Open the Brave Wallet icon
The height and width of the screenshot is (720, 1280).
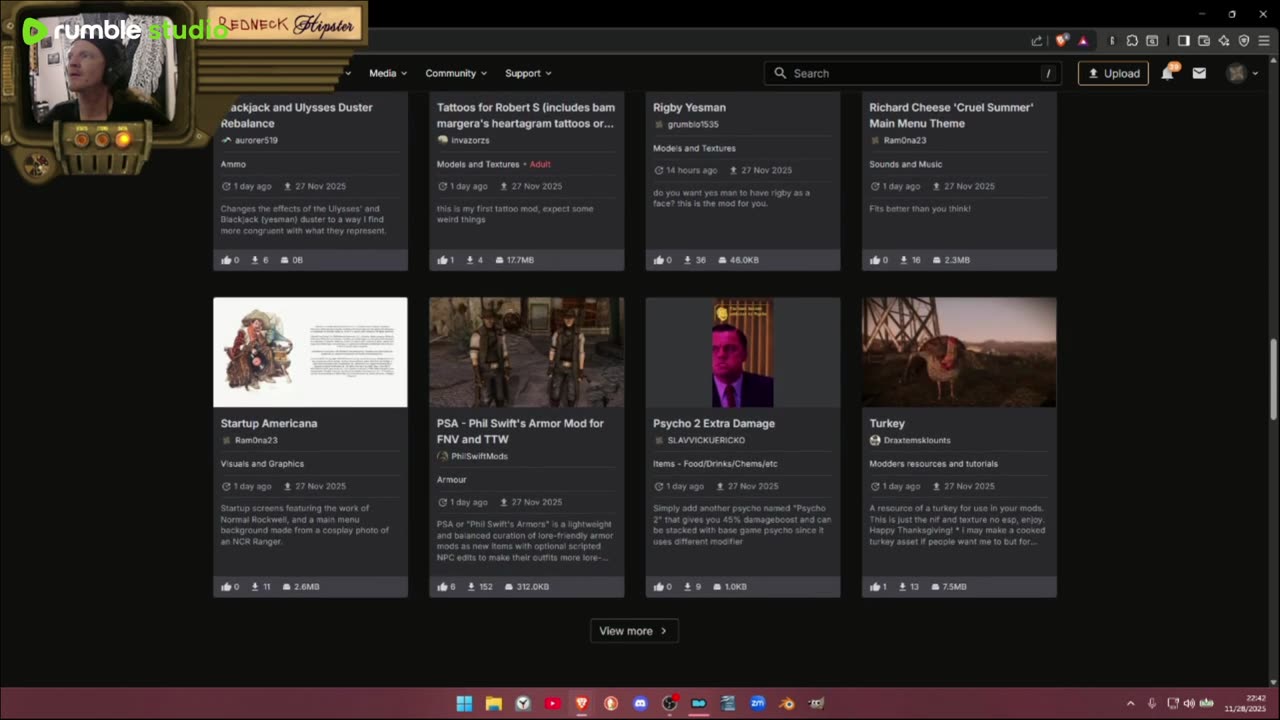[1204, 41]
